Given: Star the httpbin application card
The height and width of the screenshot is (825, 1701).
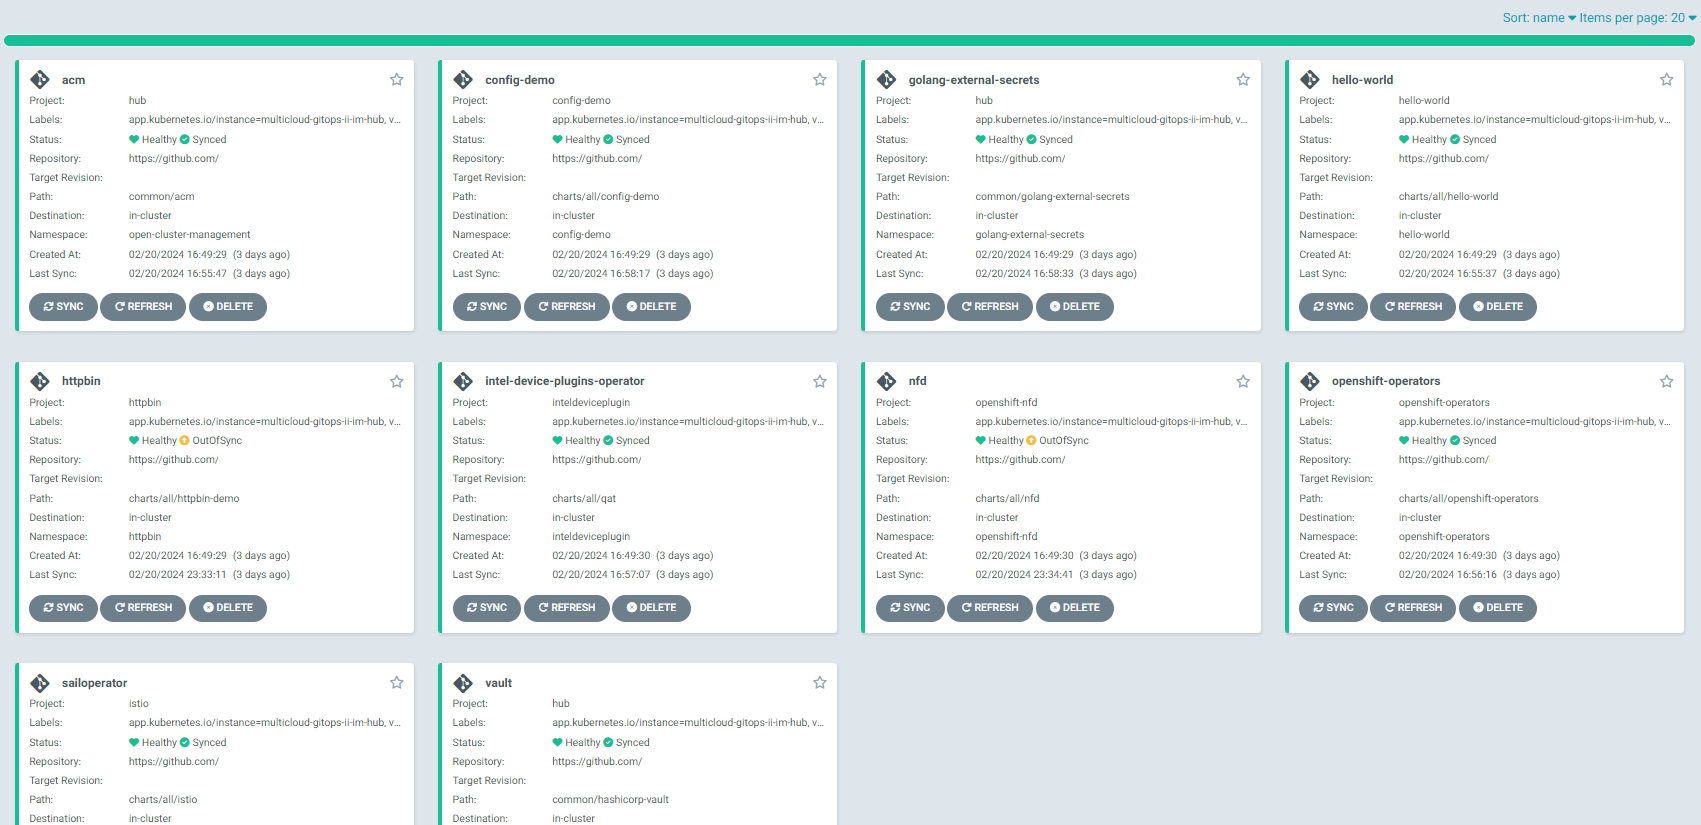Looking at the screenshot, I should tap(397, 381).
